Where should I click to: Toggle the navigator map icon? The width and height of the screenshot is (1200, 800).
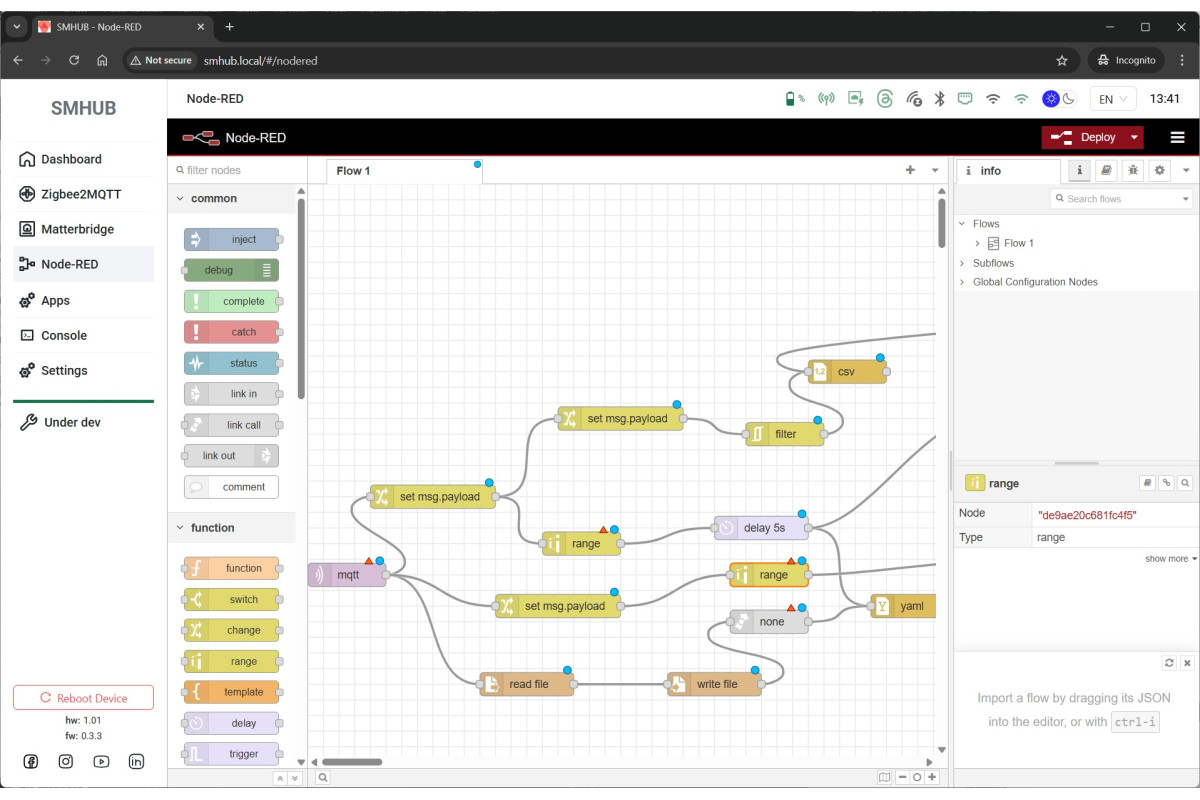coord(884,777)
